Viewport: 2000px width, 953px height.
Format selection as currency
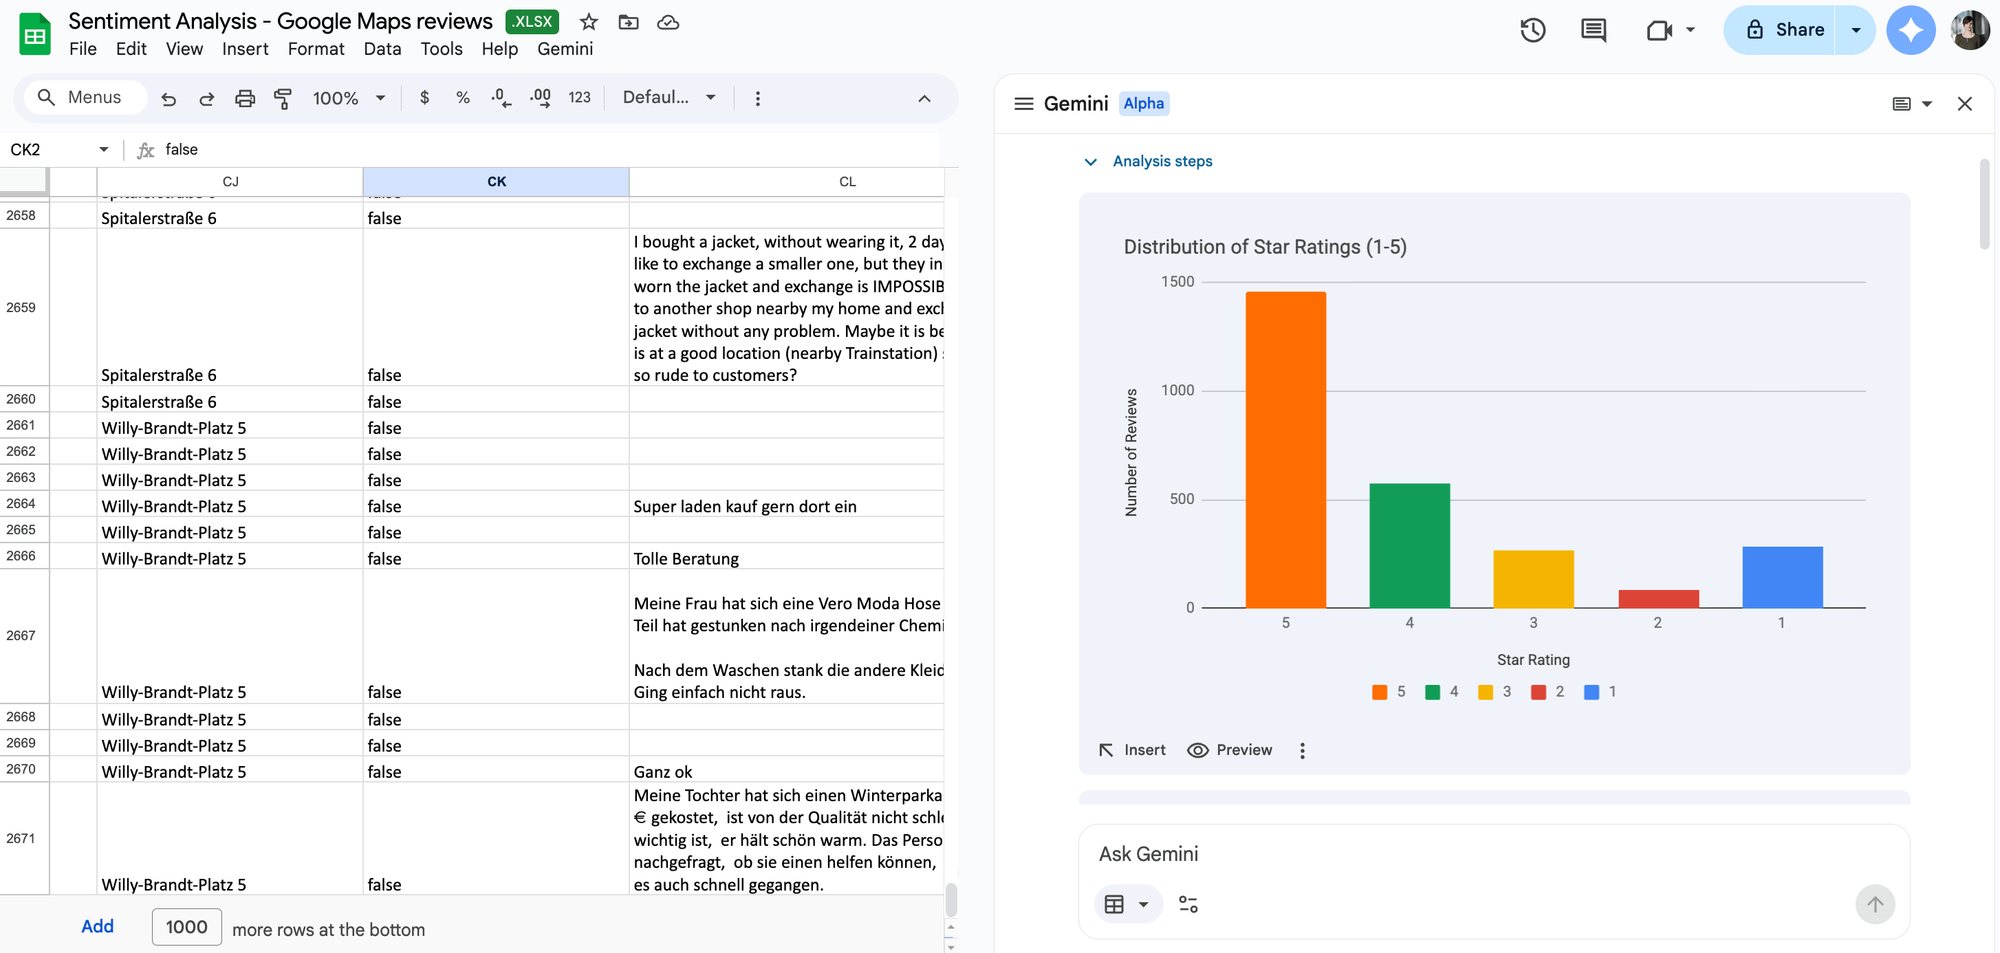[424, 98]
